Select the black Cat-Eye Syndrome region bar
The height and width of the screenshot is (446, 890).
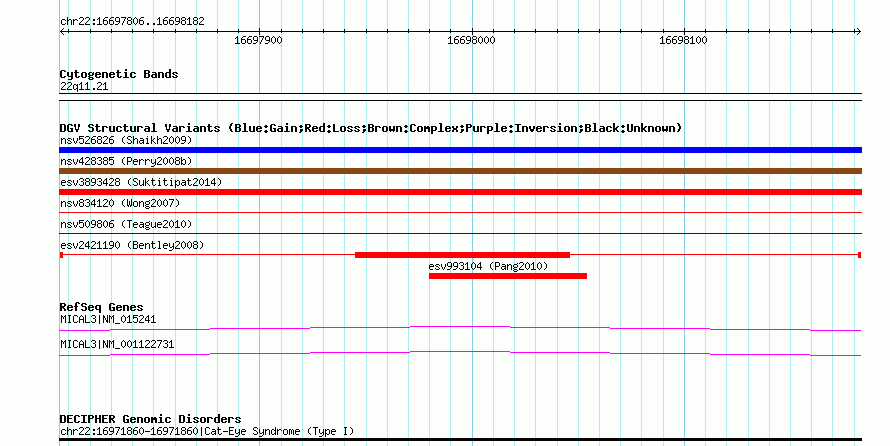coord(460,440)
